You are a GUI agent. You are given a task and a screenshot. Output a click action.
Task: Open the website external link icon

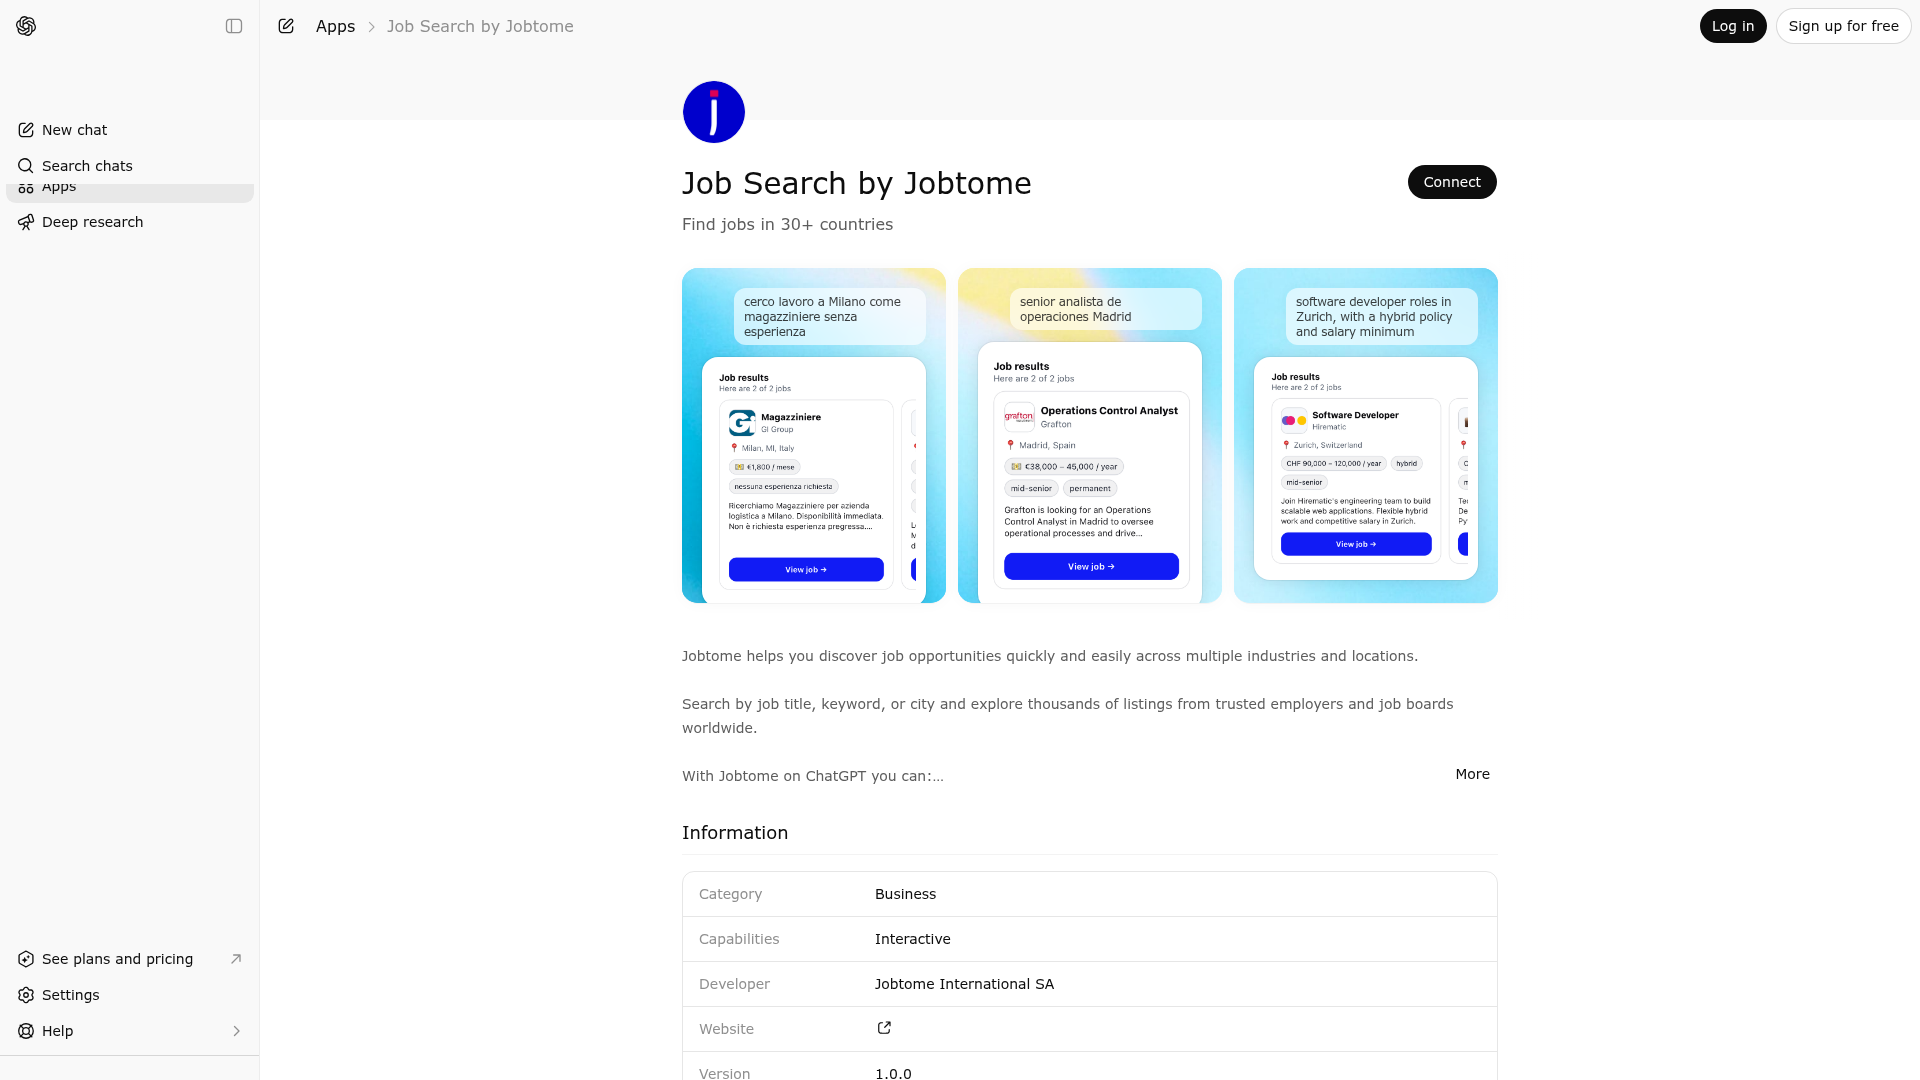tap(883, 1028)
